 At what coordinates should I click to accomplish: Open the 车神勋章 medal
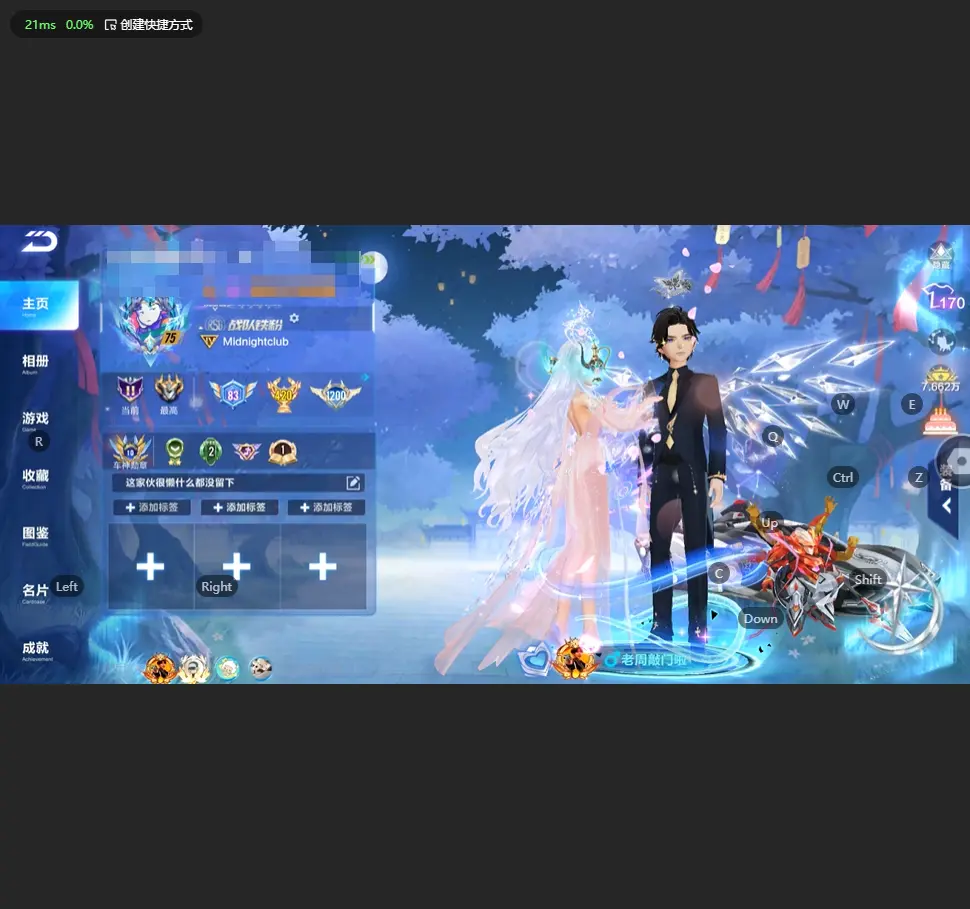pos(130,451)
